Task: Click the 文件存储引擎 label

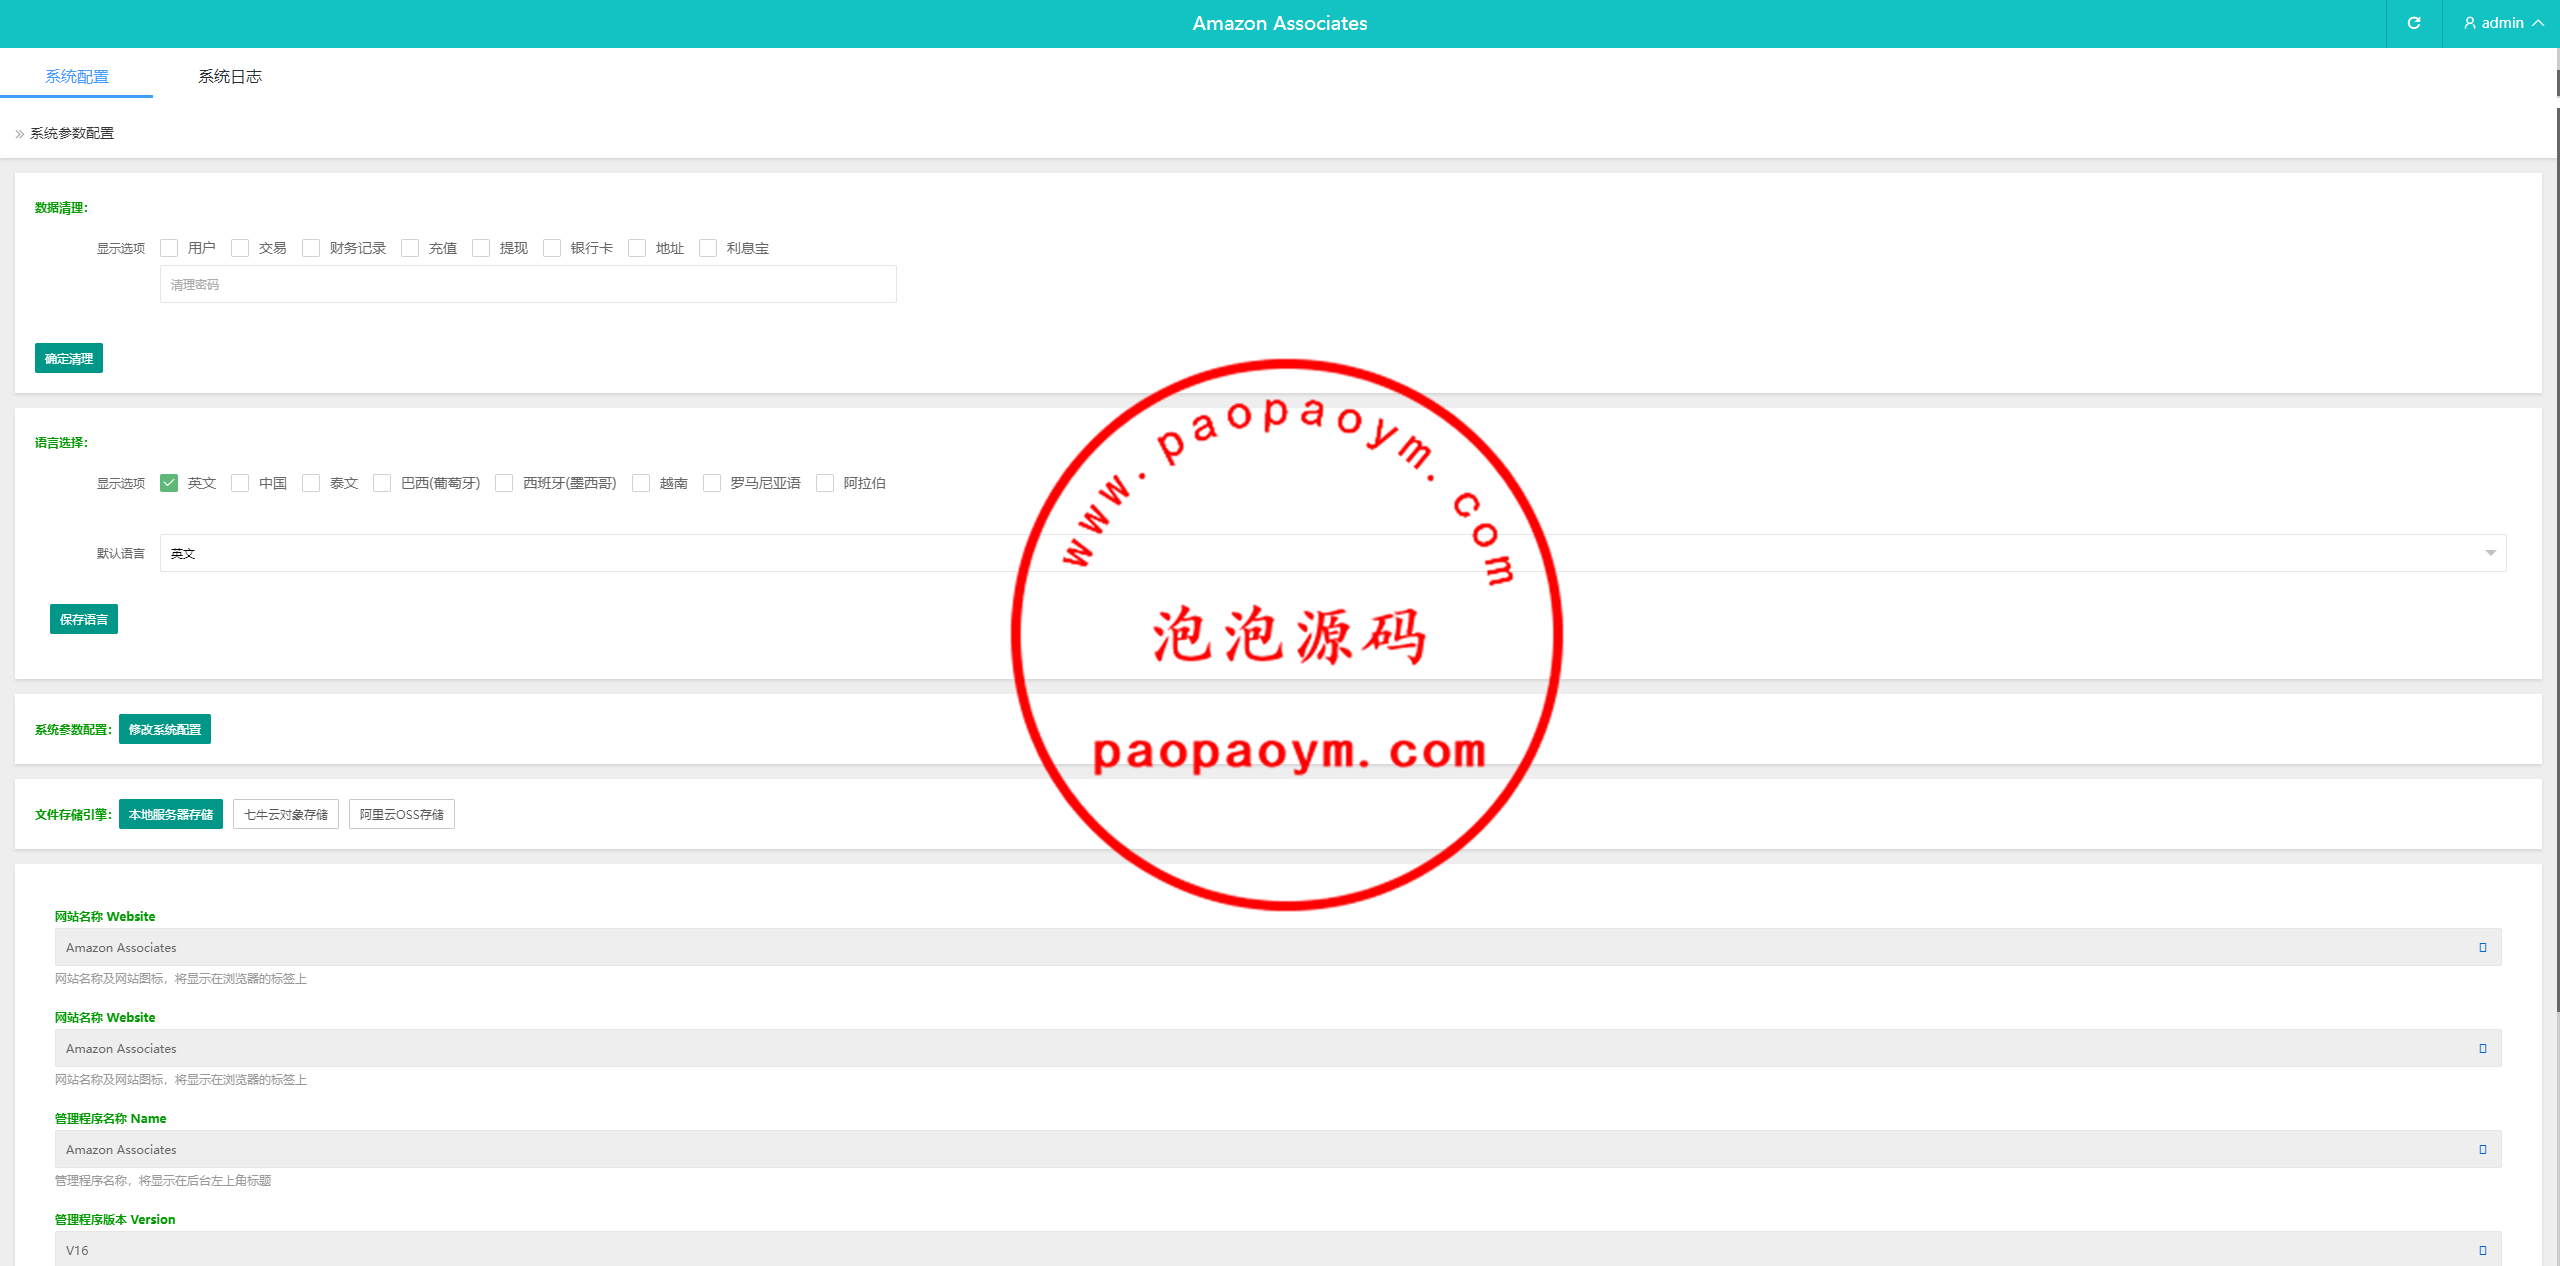Action: pyautogui.click(x=73, y=814)
